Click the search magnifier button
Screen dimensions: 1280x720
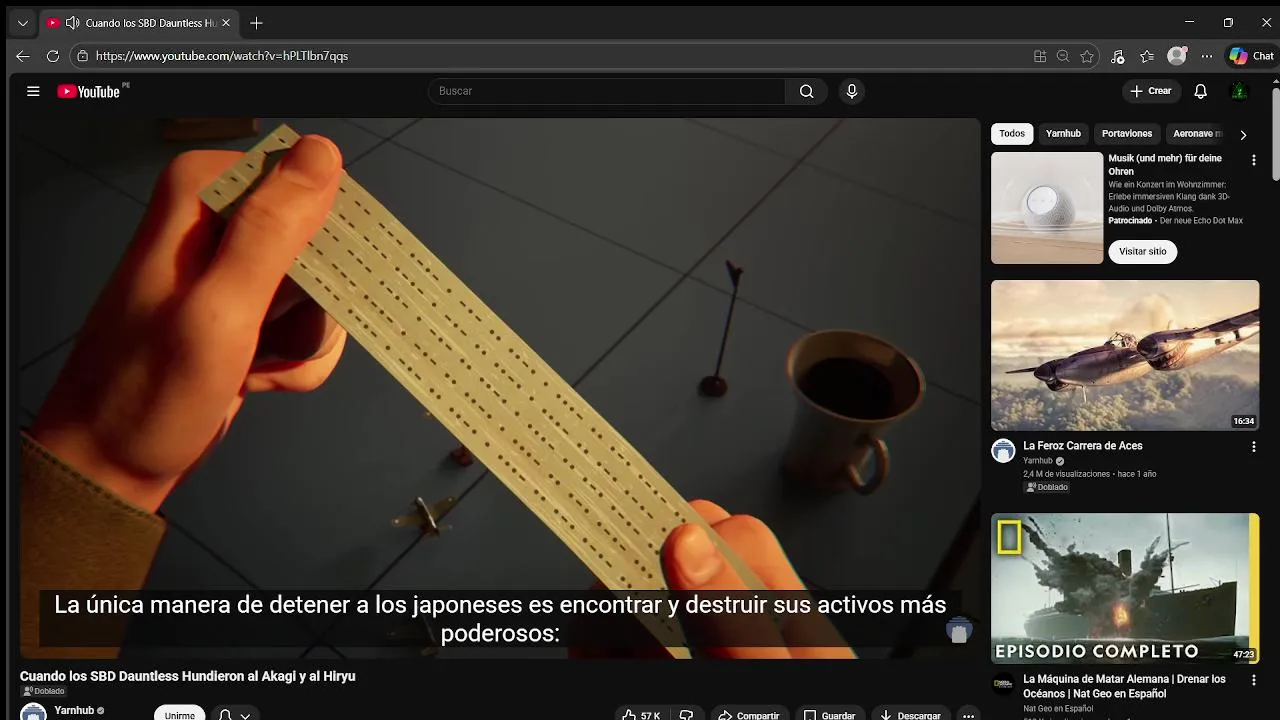click(x=806, y=91)
